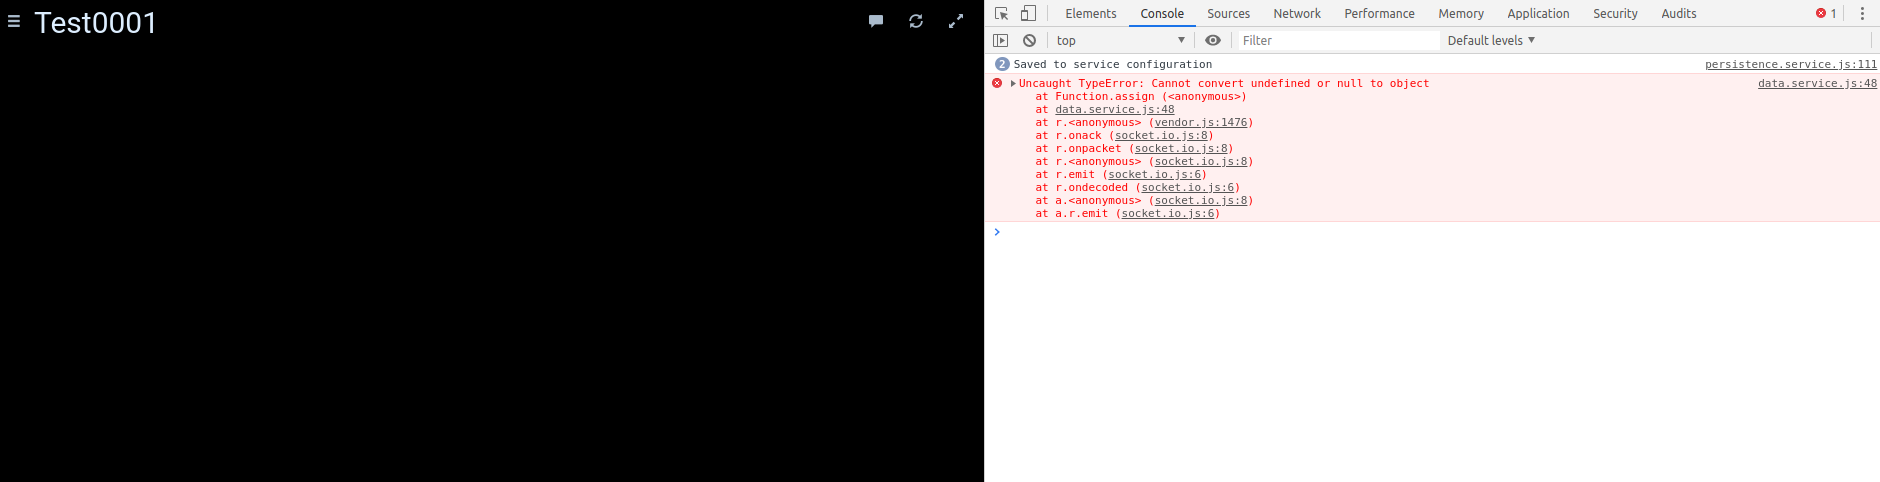Toggle fullscreen with the expand arrows icon
The height and width of the screenshot is (482, 1880).
[x=956, y=21]
